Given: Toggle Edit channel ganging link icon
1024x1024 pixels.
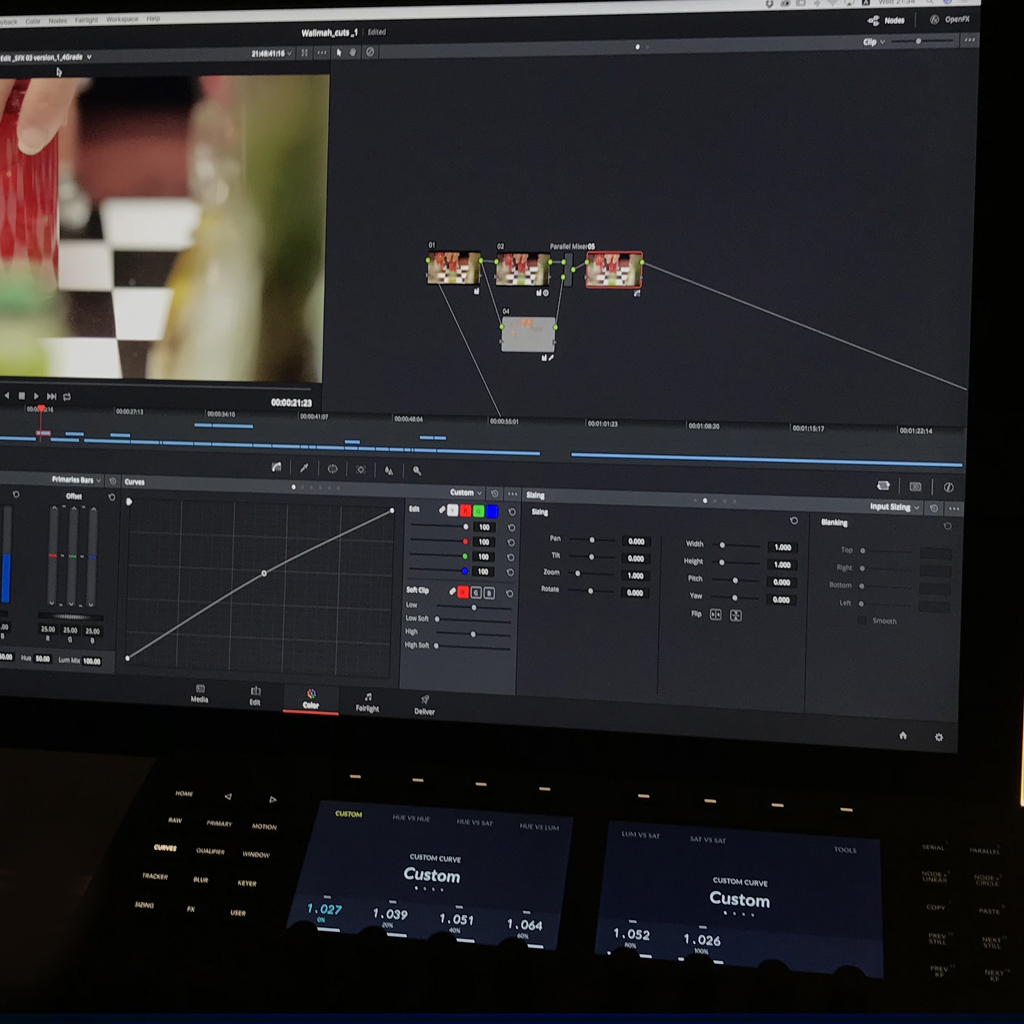Looking at the screenshot, I should (x=441, y=509).
